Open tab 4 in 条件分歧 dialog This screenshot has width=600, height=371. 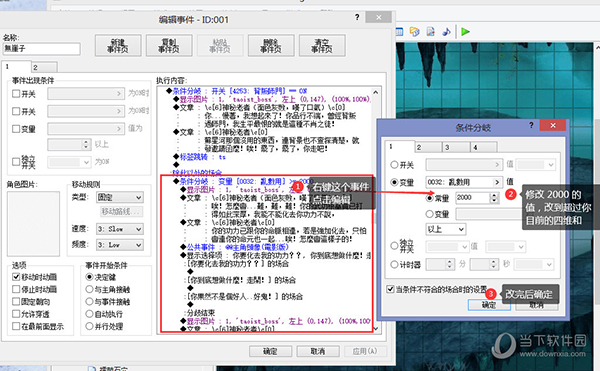[484, 147]
